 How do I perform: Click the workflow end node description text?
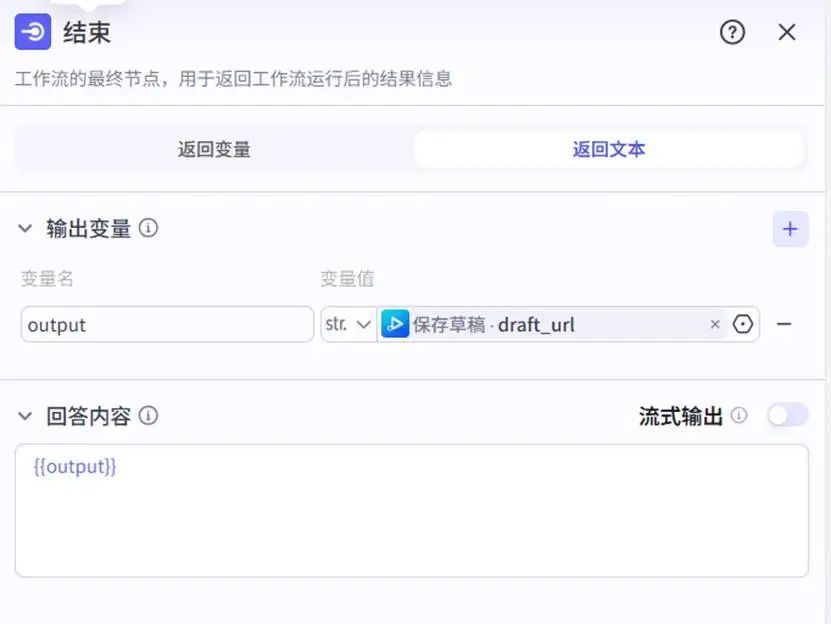point(233,79)
